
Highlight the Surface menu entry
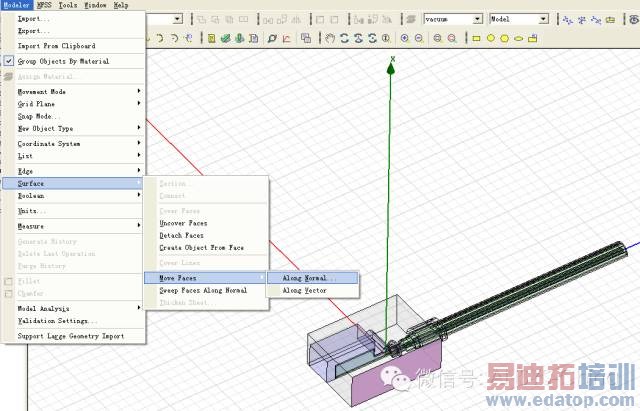point(73,183)
